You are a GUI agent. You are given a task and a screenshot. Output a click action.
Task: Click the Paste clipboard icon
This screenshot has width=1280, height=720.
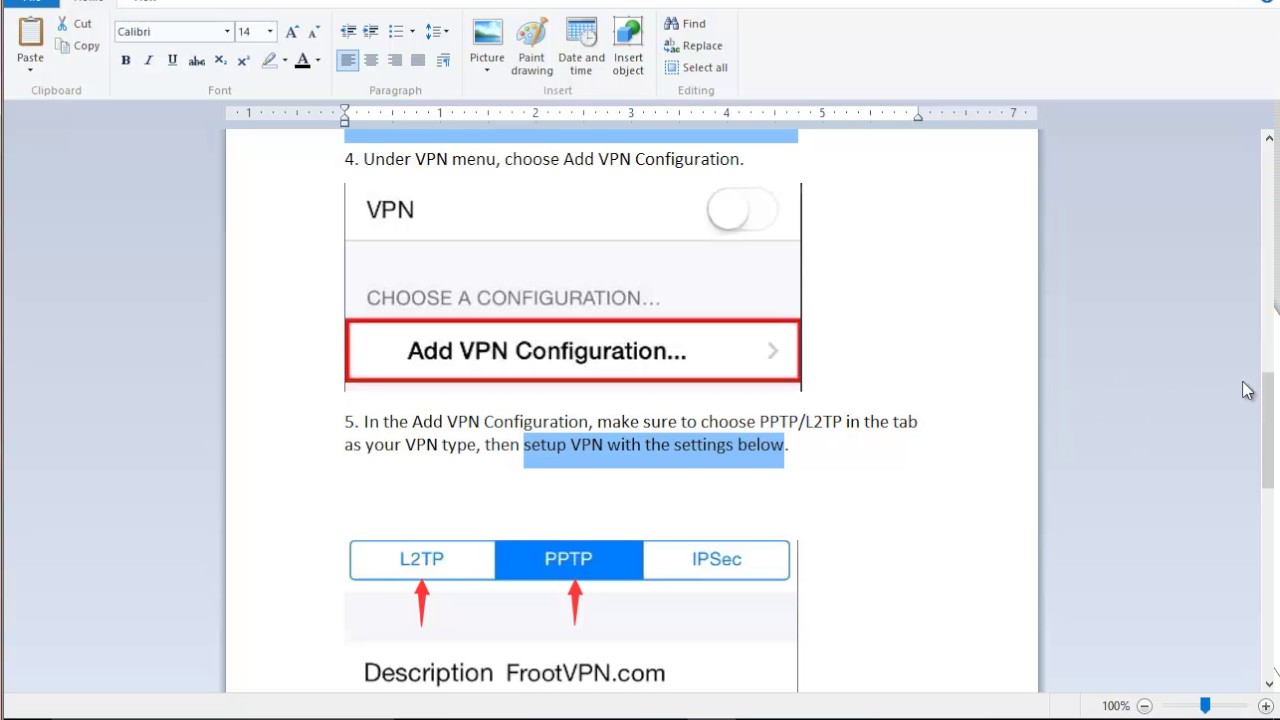click(30, 32)
